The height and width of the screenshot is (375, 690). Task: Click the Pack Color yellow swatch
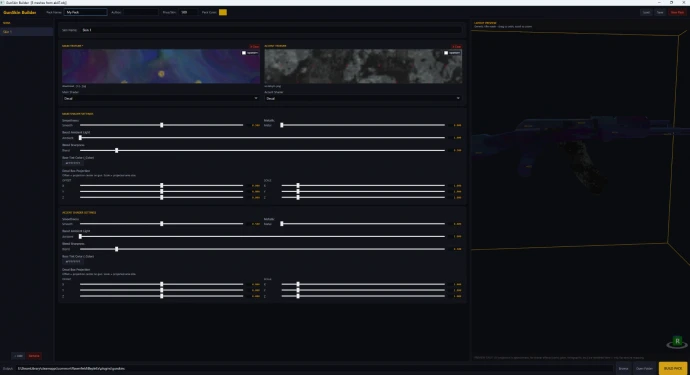click(x=223, y=12)
